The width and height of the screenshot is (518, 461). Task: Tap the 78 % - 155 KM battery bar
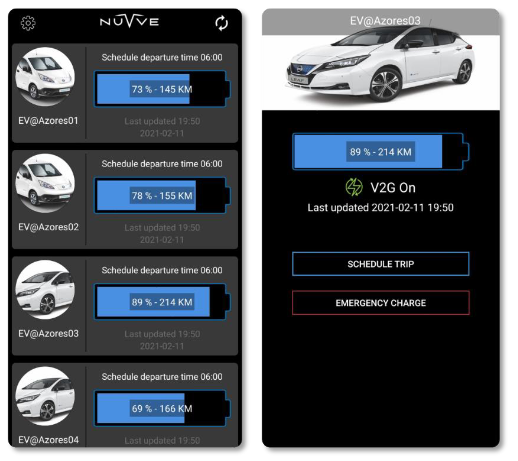[162, 195]
